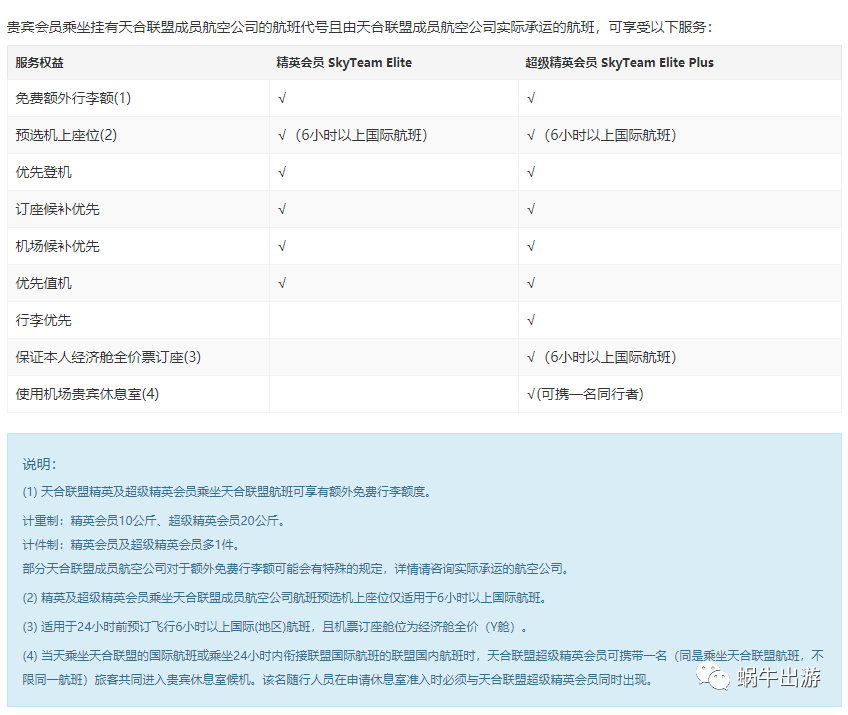Click the Elite checkmark for 订座候补优先
This screenshot has width=848, height=715.
282,209
